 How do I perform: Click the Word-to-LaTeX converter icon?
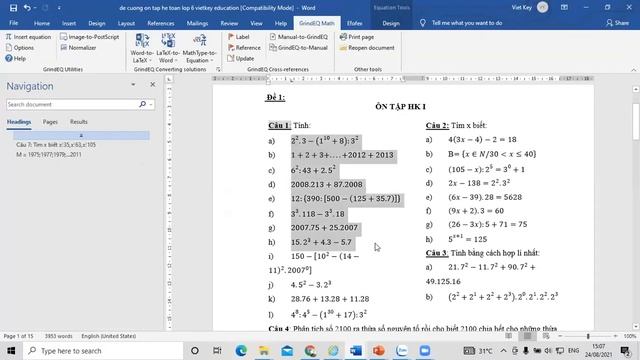pyautogui.click(x=142, y=40)
